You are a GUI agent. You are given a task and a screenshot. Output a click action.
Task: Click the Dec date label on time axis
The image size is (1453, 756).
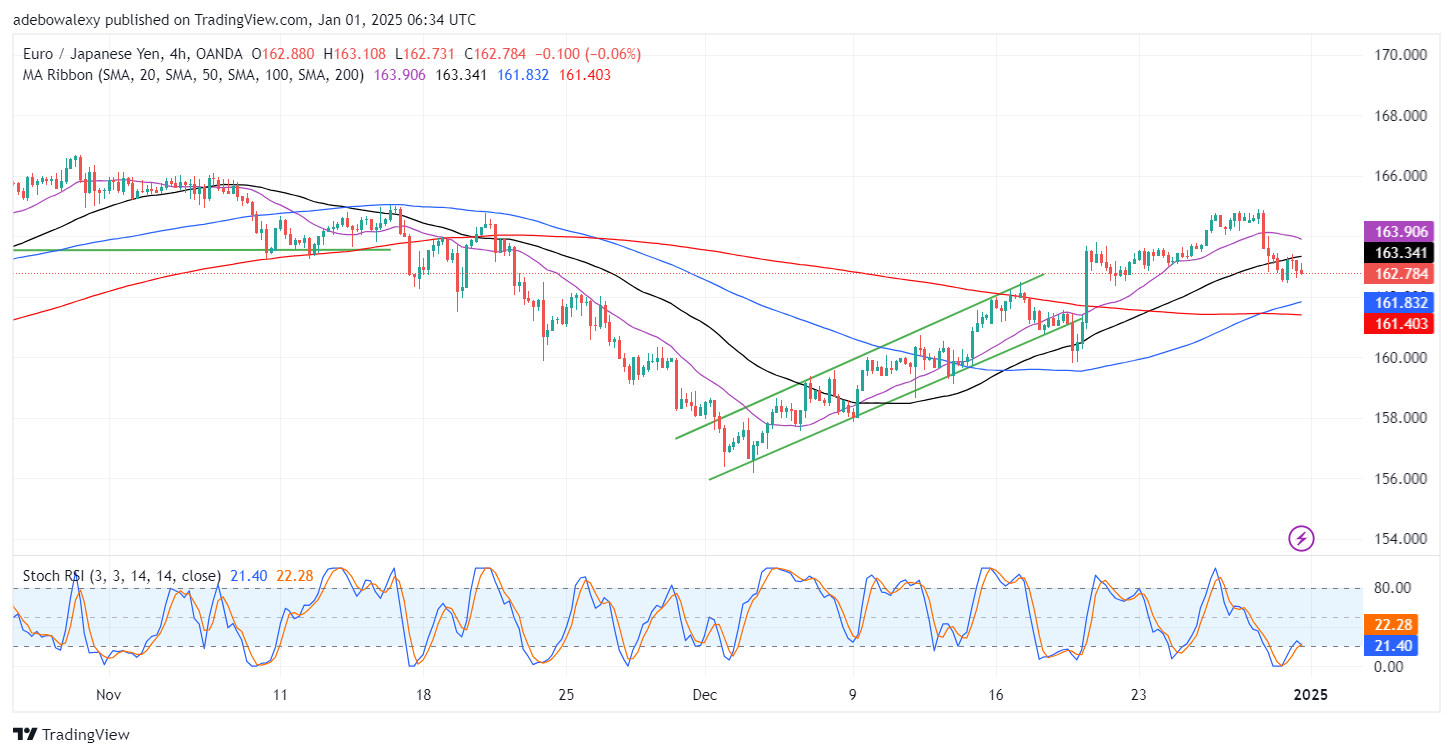point(706,695)
